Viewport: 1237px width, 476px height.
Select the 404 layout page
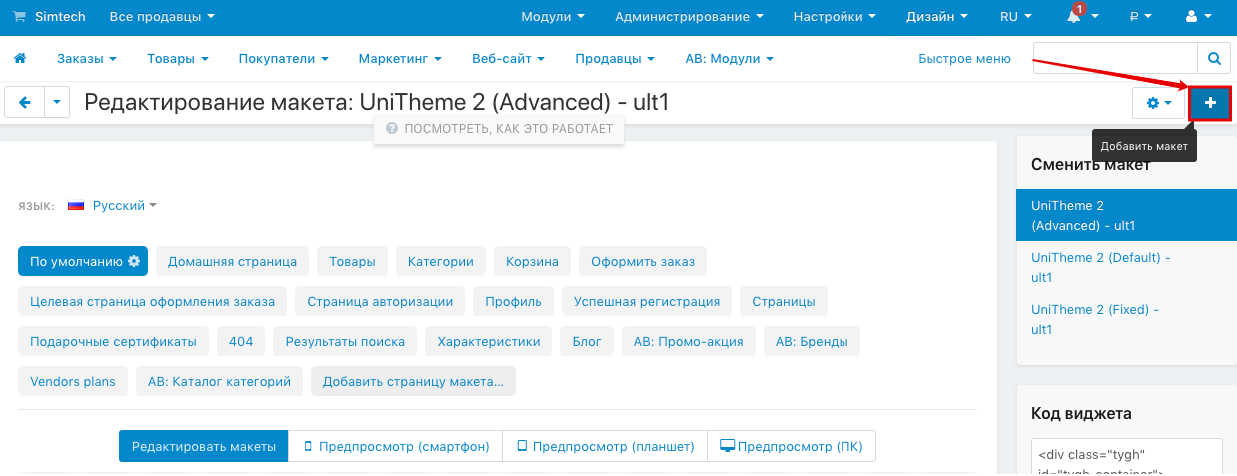241,341
